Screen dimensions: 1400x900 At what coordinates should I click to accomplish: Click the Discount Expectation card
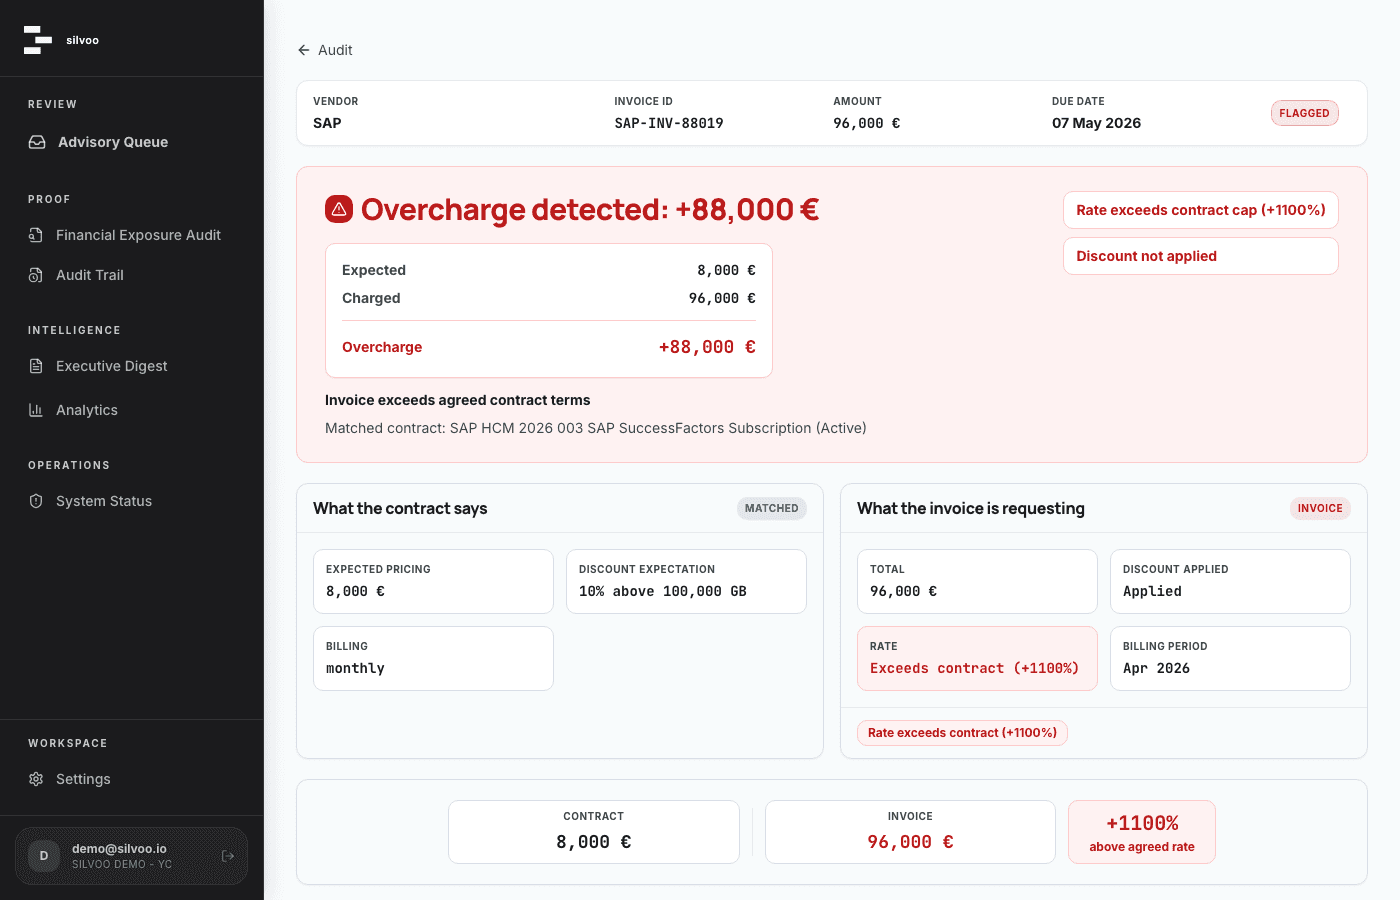[x=686, y=581]
